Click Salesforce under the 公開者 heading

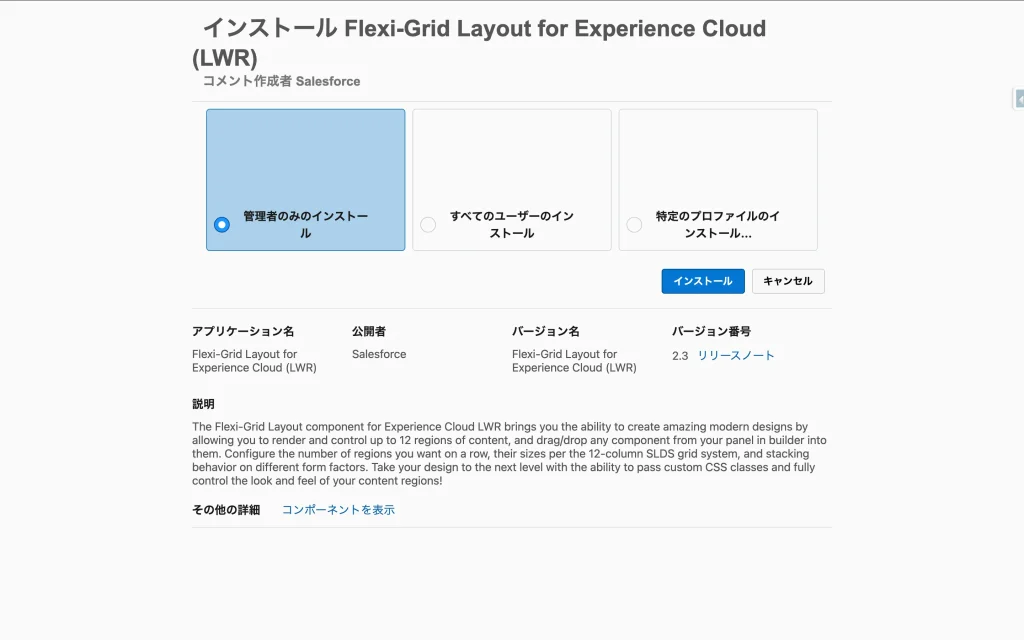pos(379,354)
